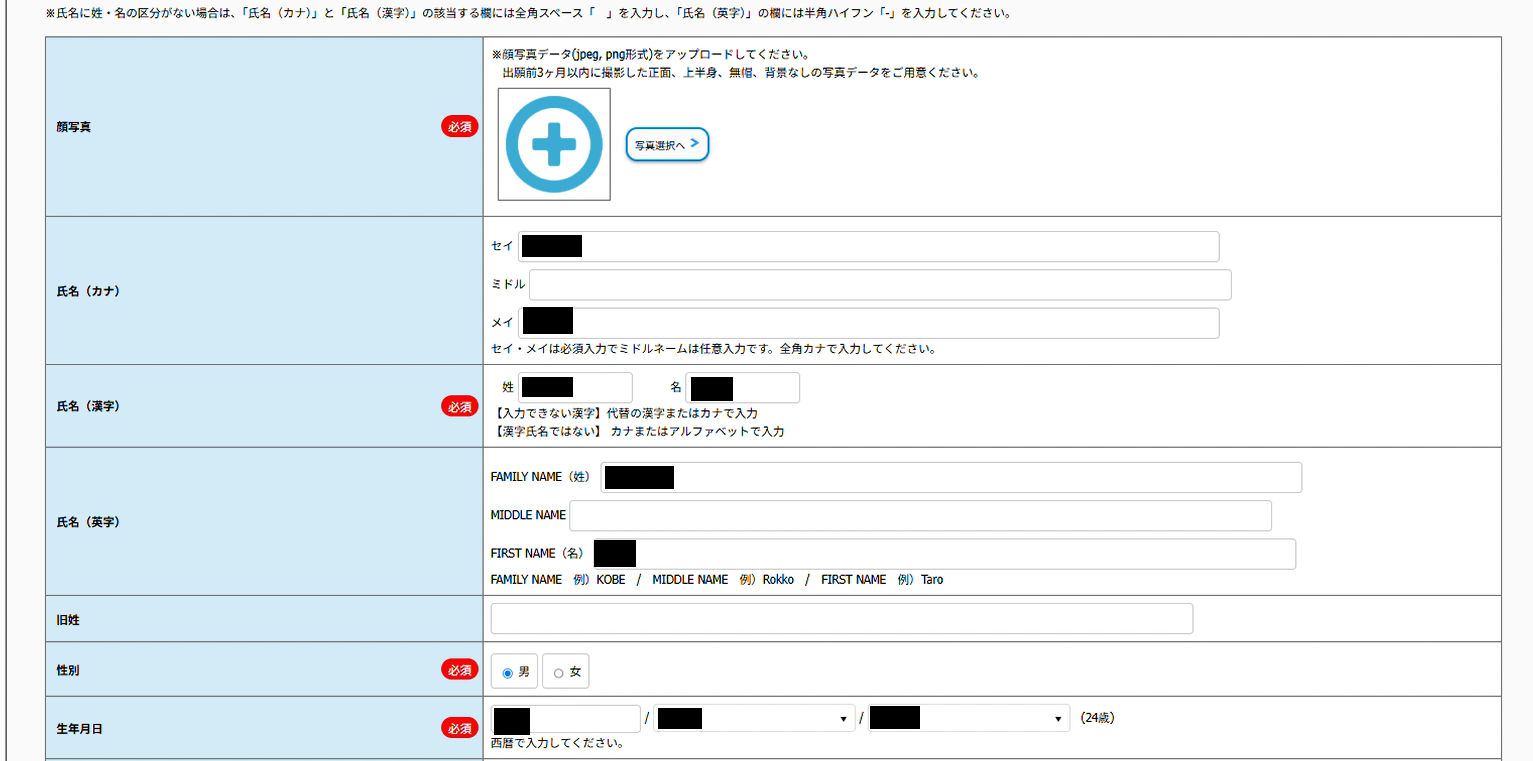Click the 必須 badge beside 氏名（漢字）

(x=459, y=406)
